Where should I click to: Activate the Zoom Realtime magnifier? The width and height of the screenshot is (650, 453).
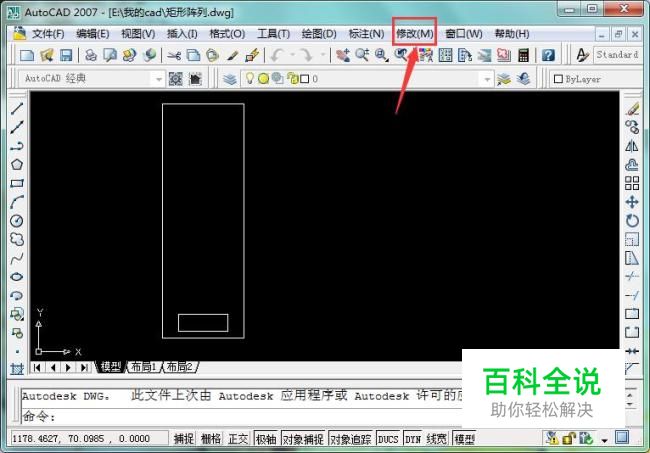pos(362,55)
